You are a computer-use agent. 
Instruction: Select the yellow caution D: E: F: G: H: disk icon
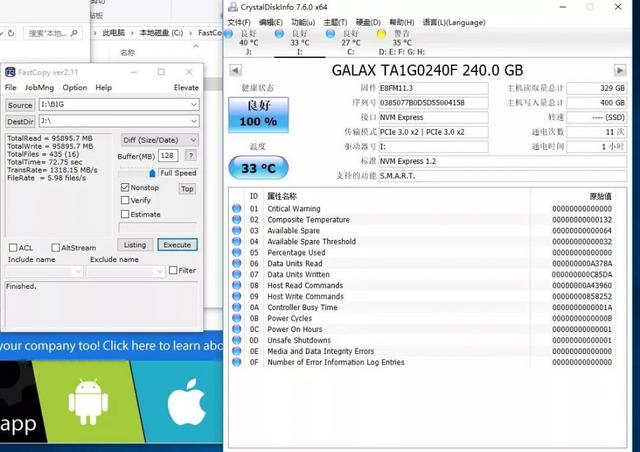381,34
